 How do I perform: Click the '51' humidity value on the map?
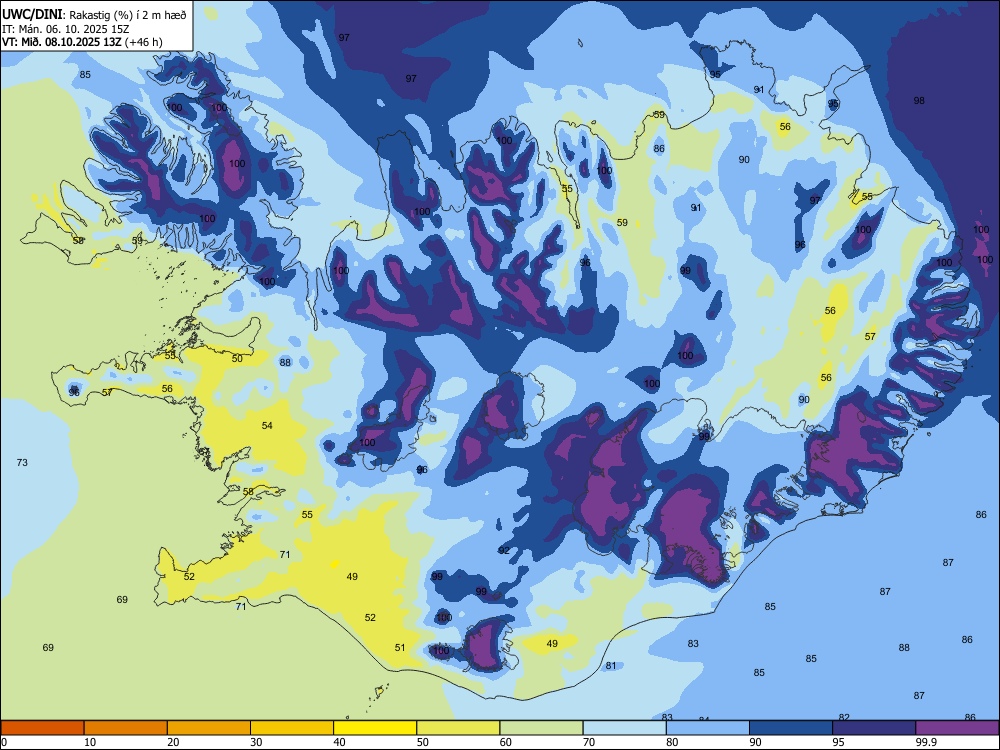(400, 647)
